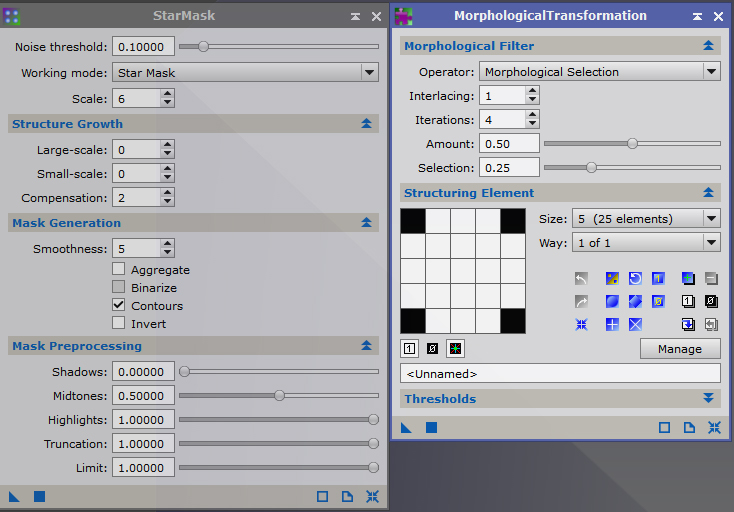
Task: Click the gray back-arrow stack icon
Action: (711, 325)
